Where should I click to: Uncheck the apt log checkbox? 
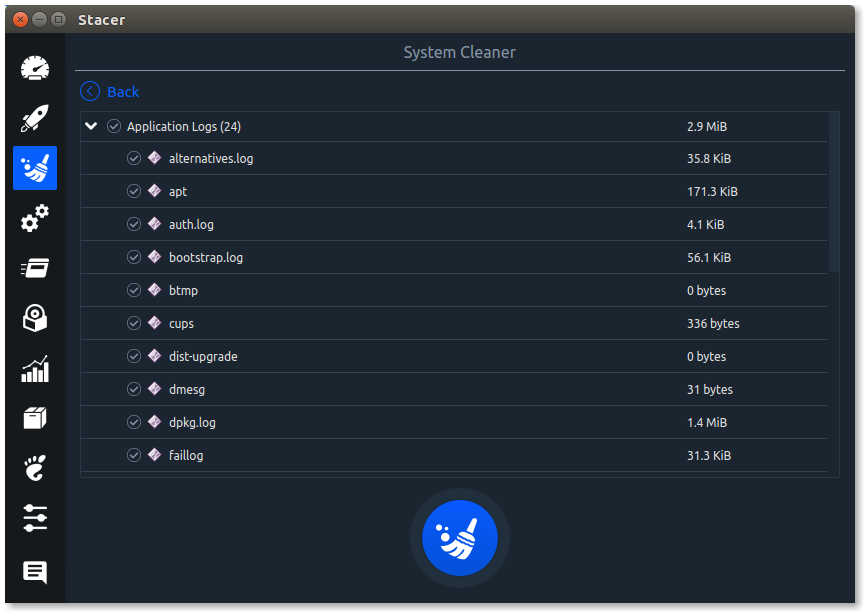click(134, 191)
